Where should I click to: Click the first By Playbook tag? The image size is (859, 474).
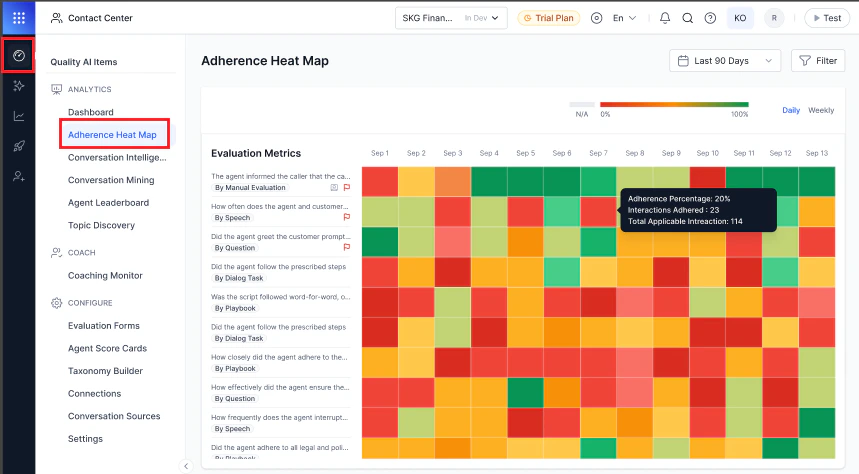point(234,308)
